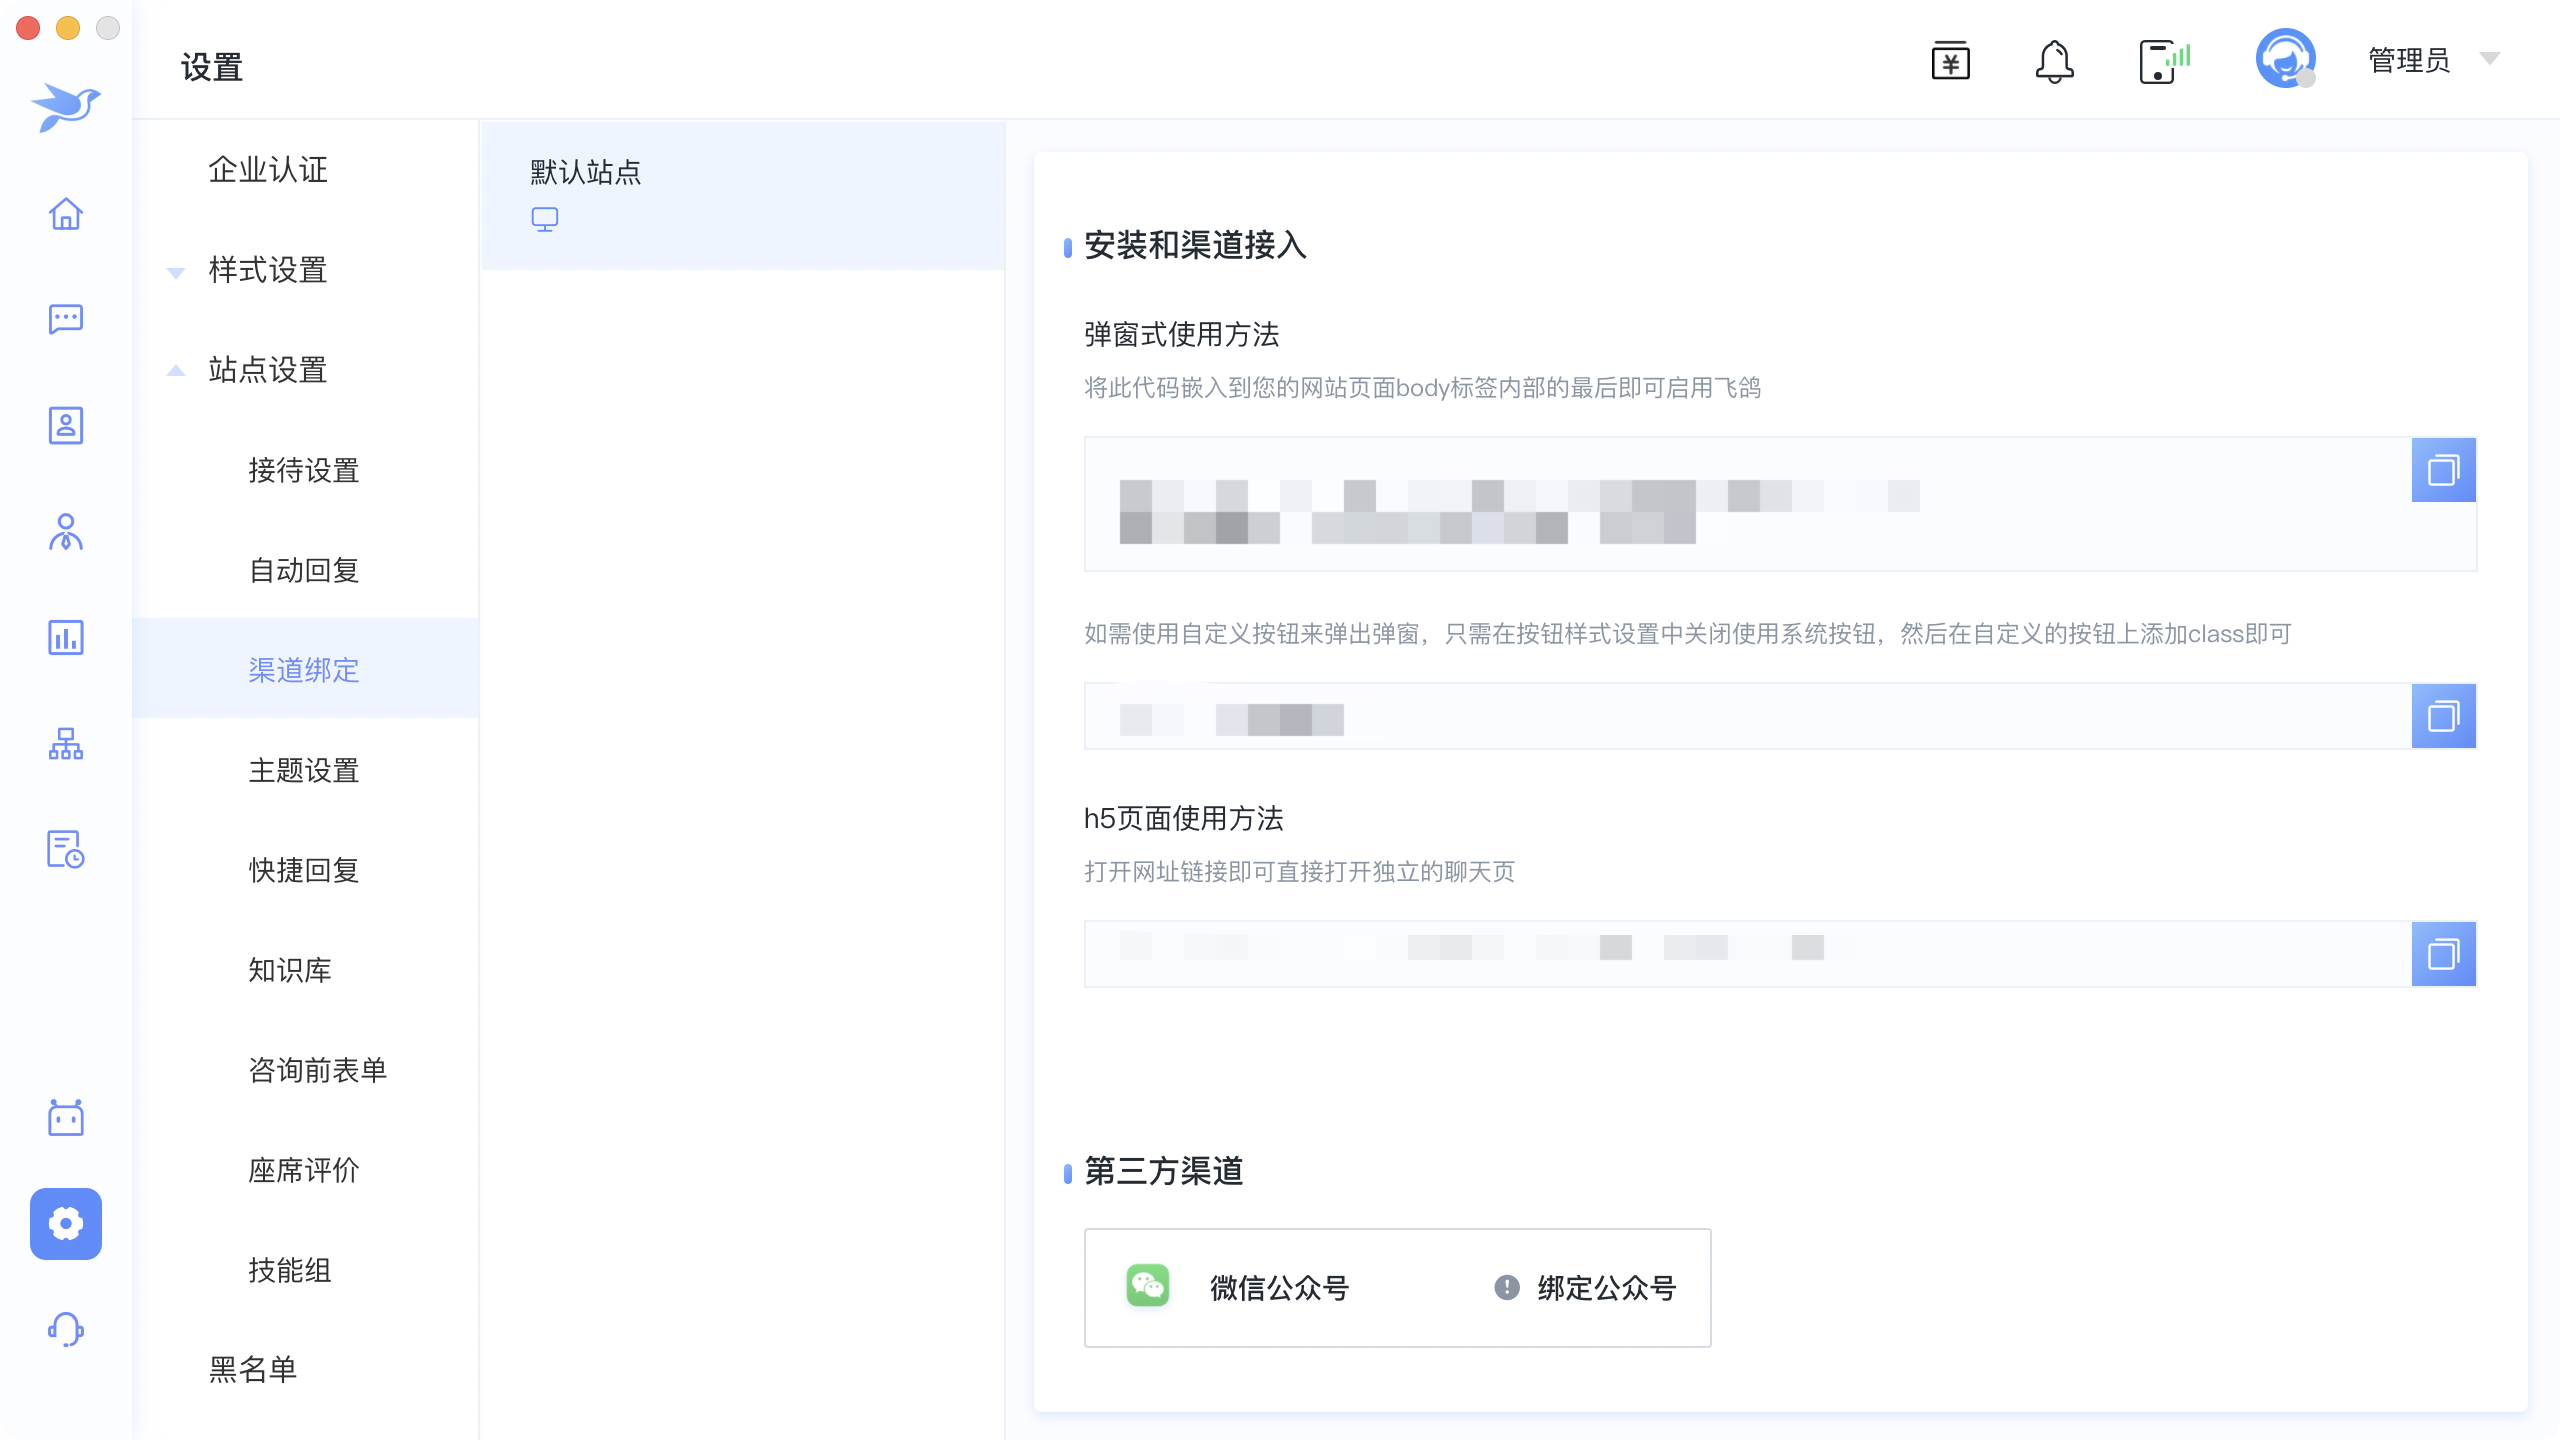Open the statistics bar chart icon
Viewport: 2560px width, 1440px height.
coord(66,637)
